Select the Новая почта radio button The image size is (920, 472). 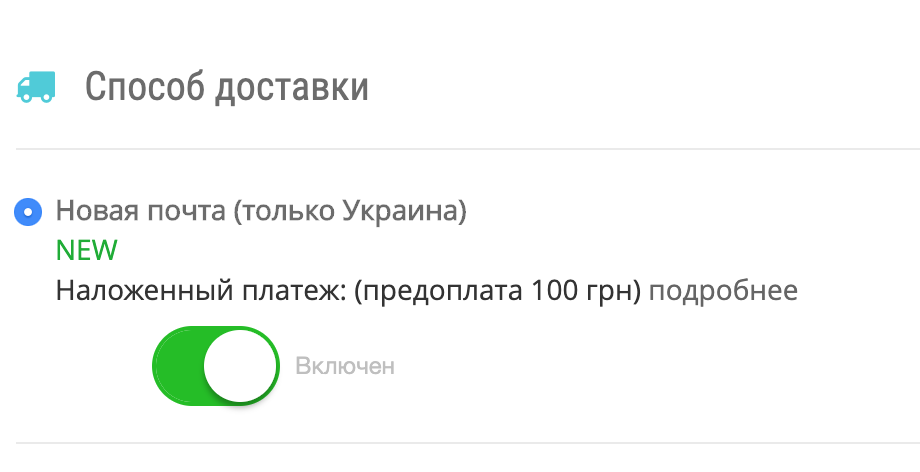click(28, 212)
